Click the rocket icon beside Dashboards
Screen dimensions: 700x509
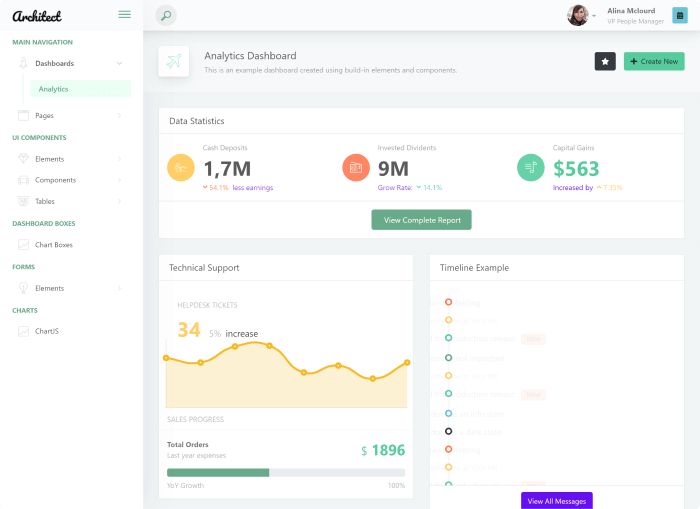[x=23, y=63]
